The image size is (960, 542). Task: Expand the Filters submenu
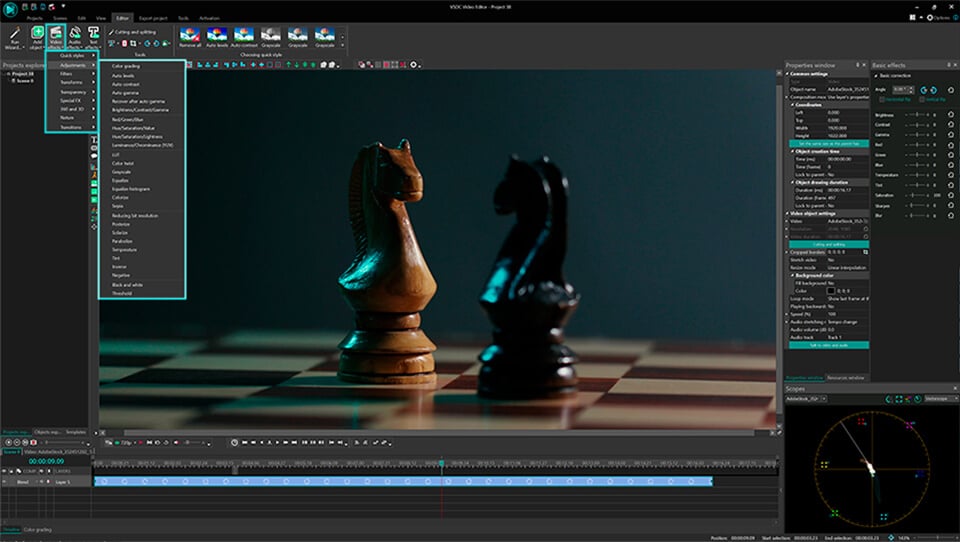pyautogui.click(x=72, y=73)
